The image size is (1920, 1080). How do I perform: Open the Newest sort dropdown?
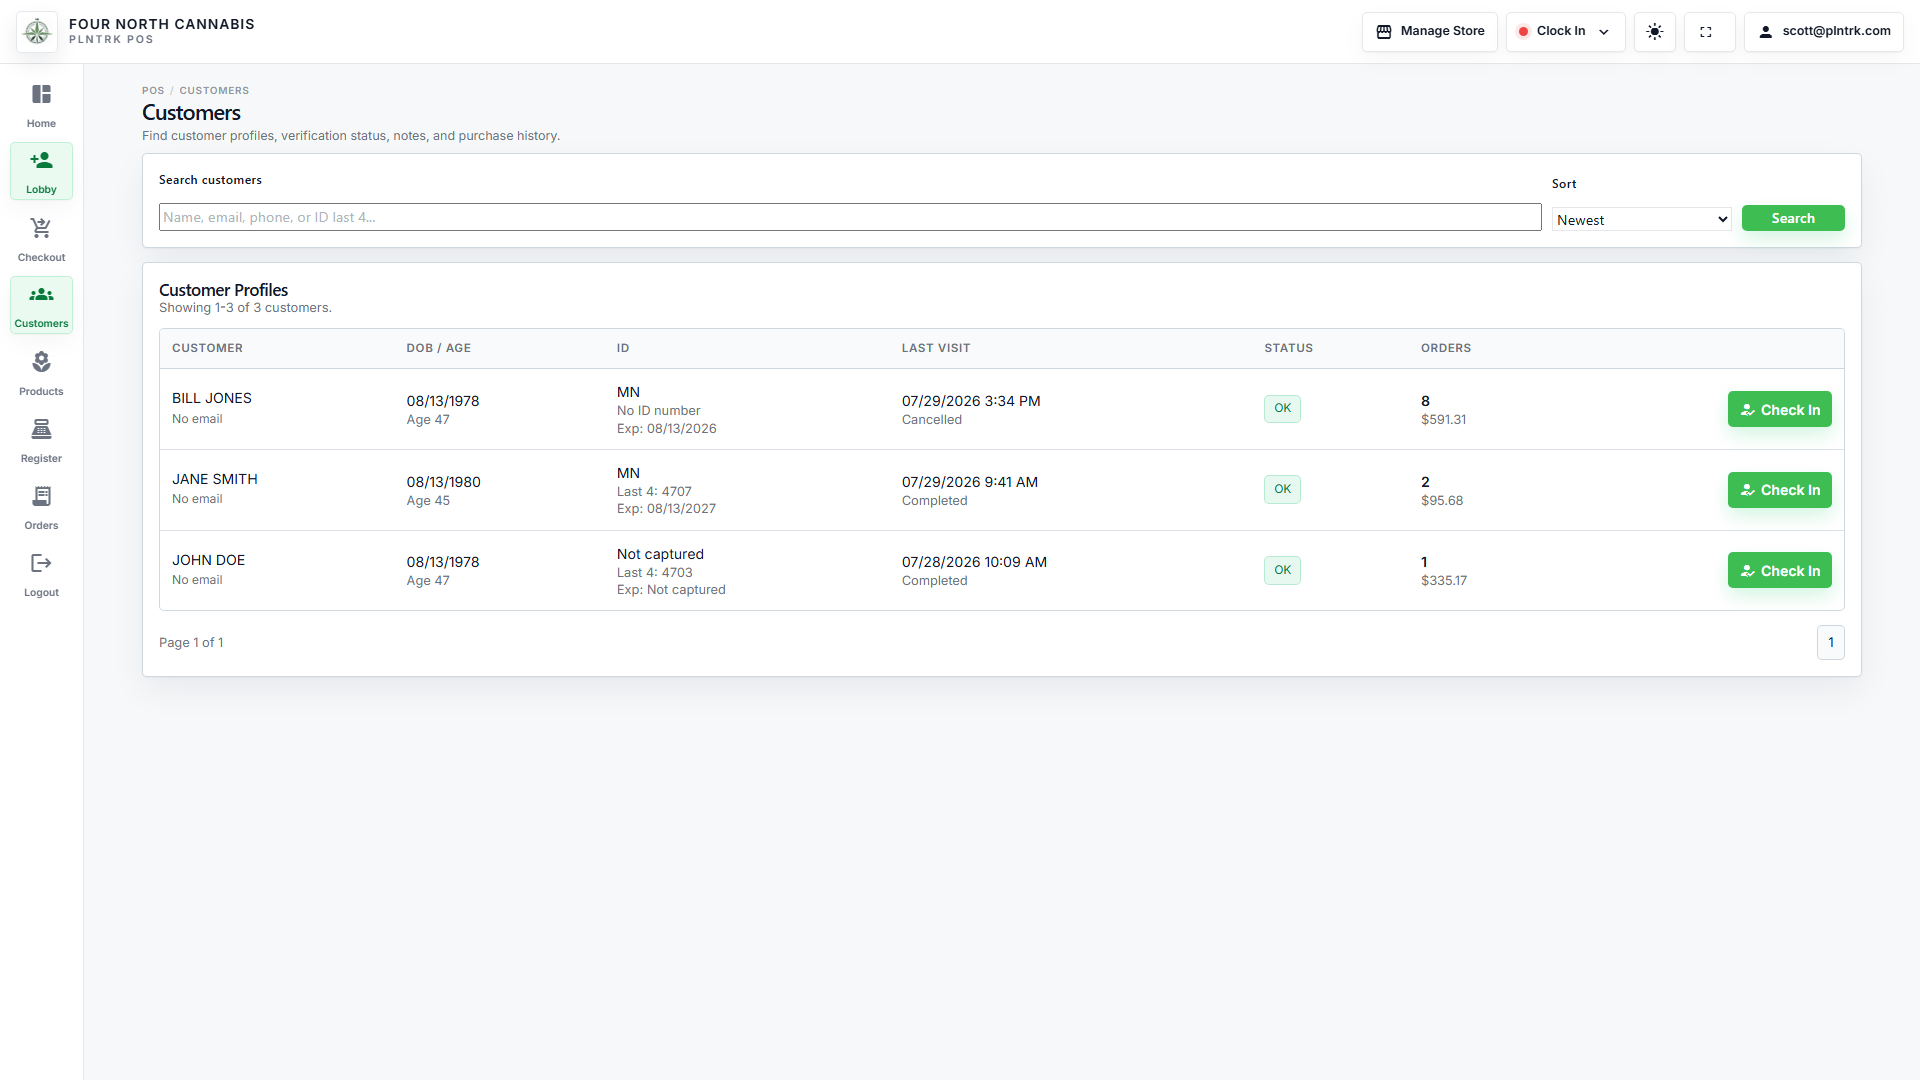pos(1642,220)
